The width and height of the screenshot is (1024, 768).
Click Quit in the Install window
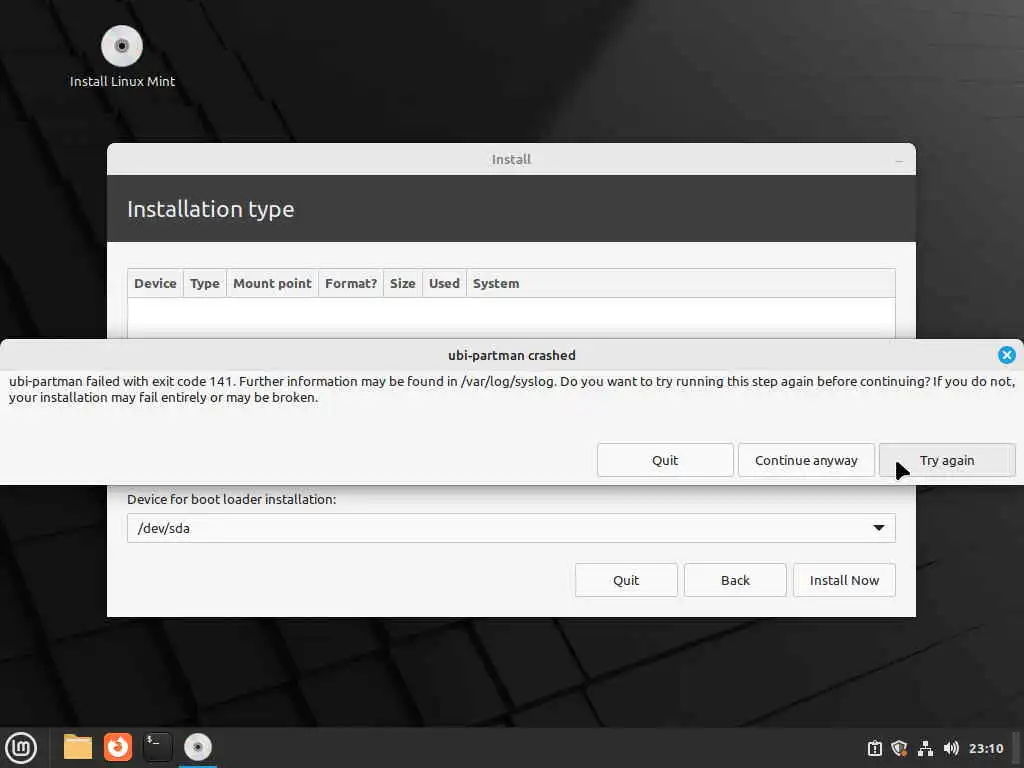(x=626, y=580)
